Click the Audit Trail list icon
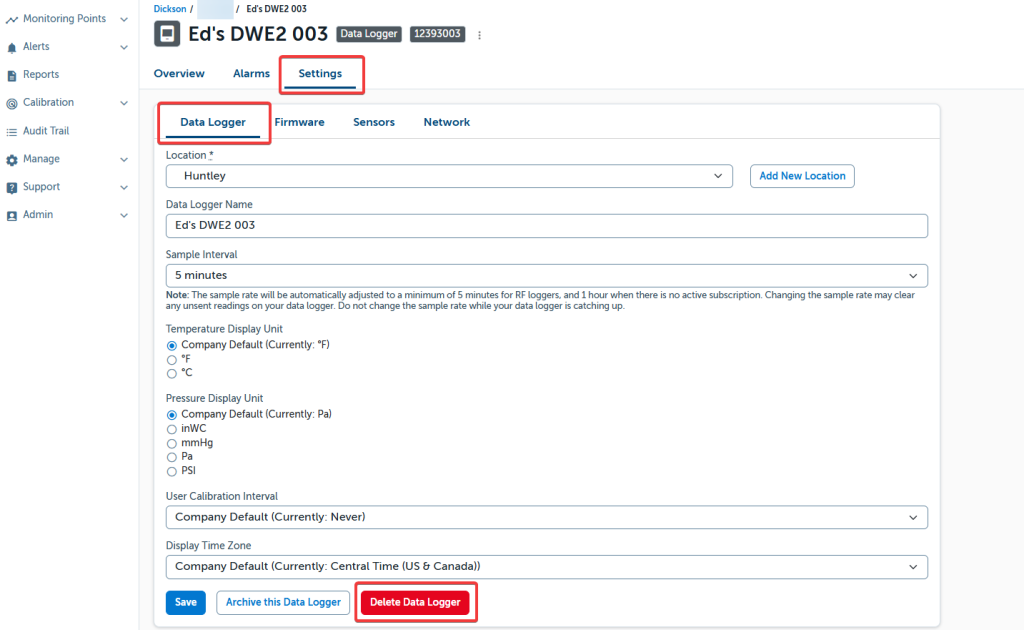The height and width of the screenshot is (630, 1024). (x=12, y=131)
